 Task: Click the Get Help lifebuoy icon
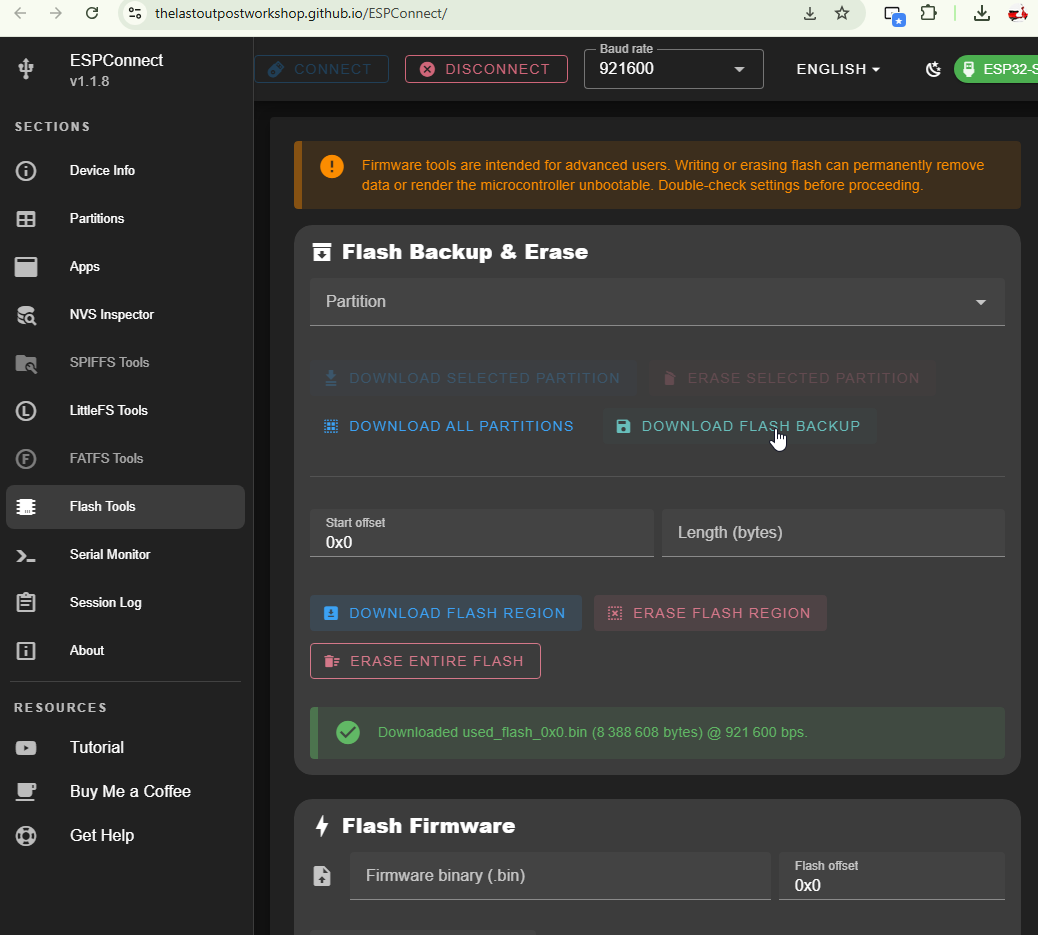(x=26, y=836)
